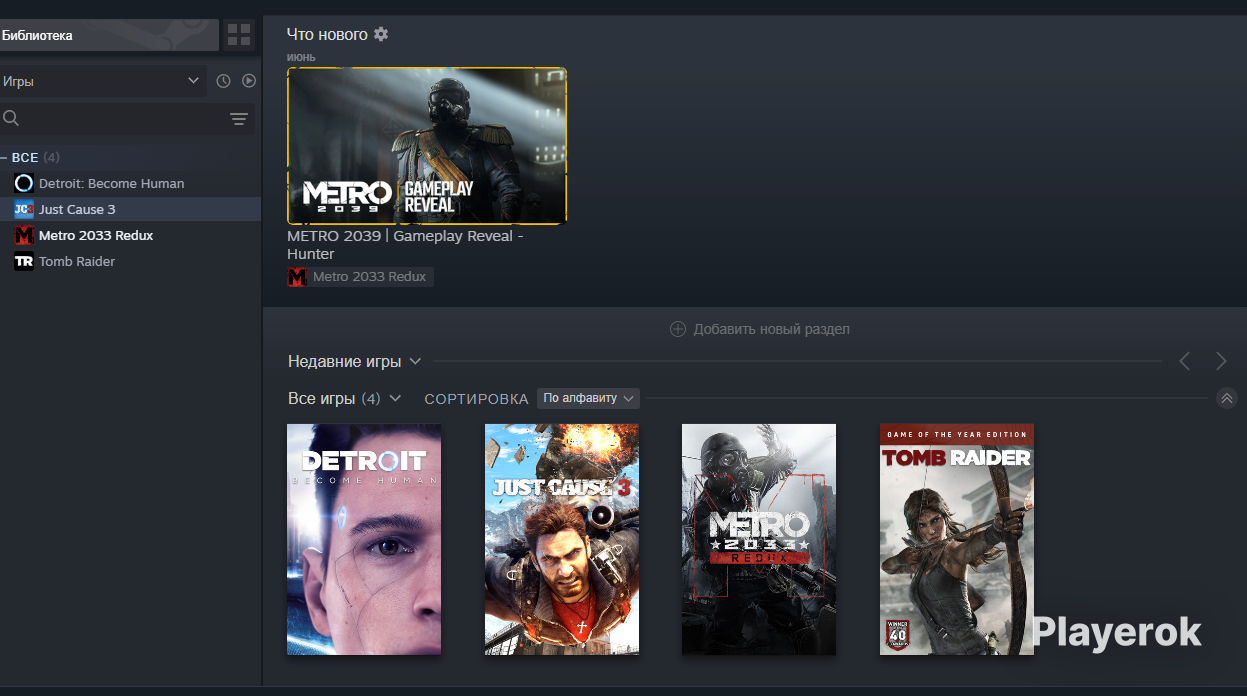
Task: Open the По алфавиту sort dropdown
Action: click(588, 398)
